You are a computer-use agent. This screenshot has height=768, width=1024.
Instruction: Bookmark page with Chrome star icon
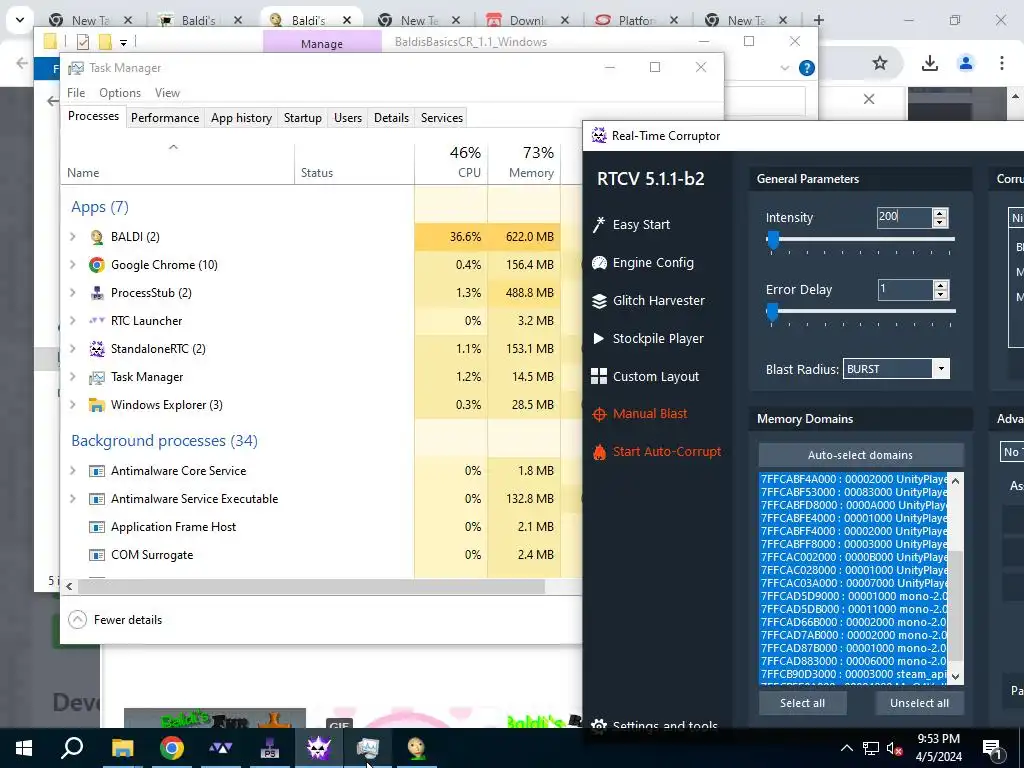880,63
